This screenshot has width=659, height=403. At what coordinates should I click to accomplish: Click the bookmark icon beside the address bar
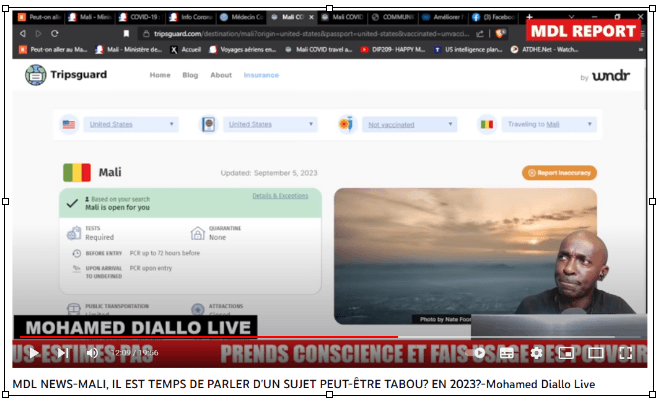pyautogui.click(x=126, y=34)
